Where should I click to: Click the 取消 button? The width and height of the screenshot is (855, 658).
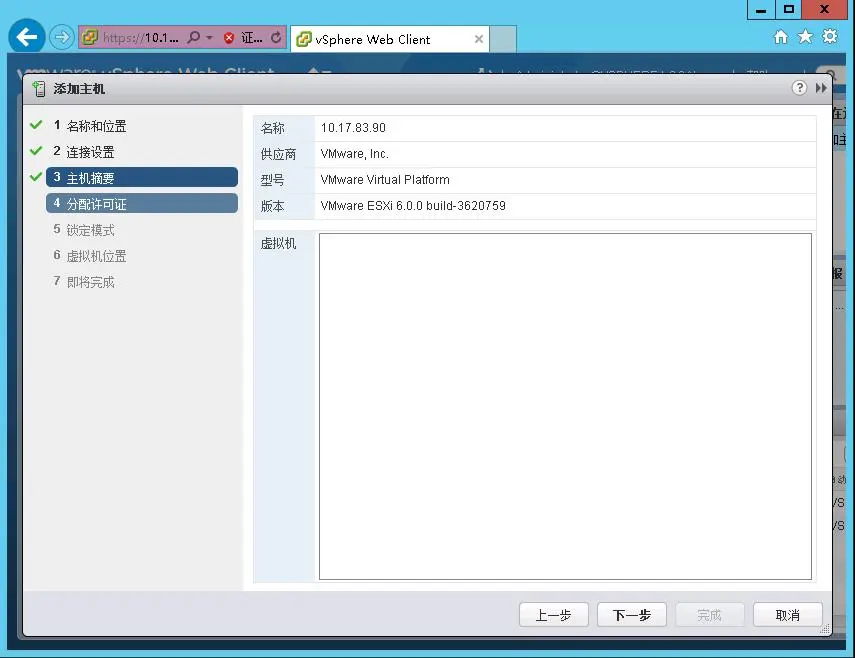point(787,615)
